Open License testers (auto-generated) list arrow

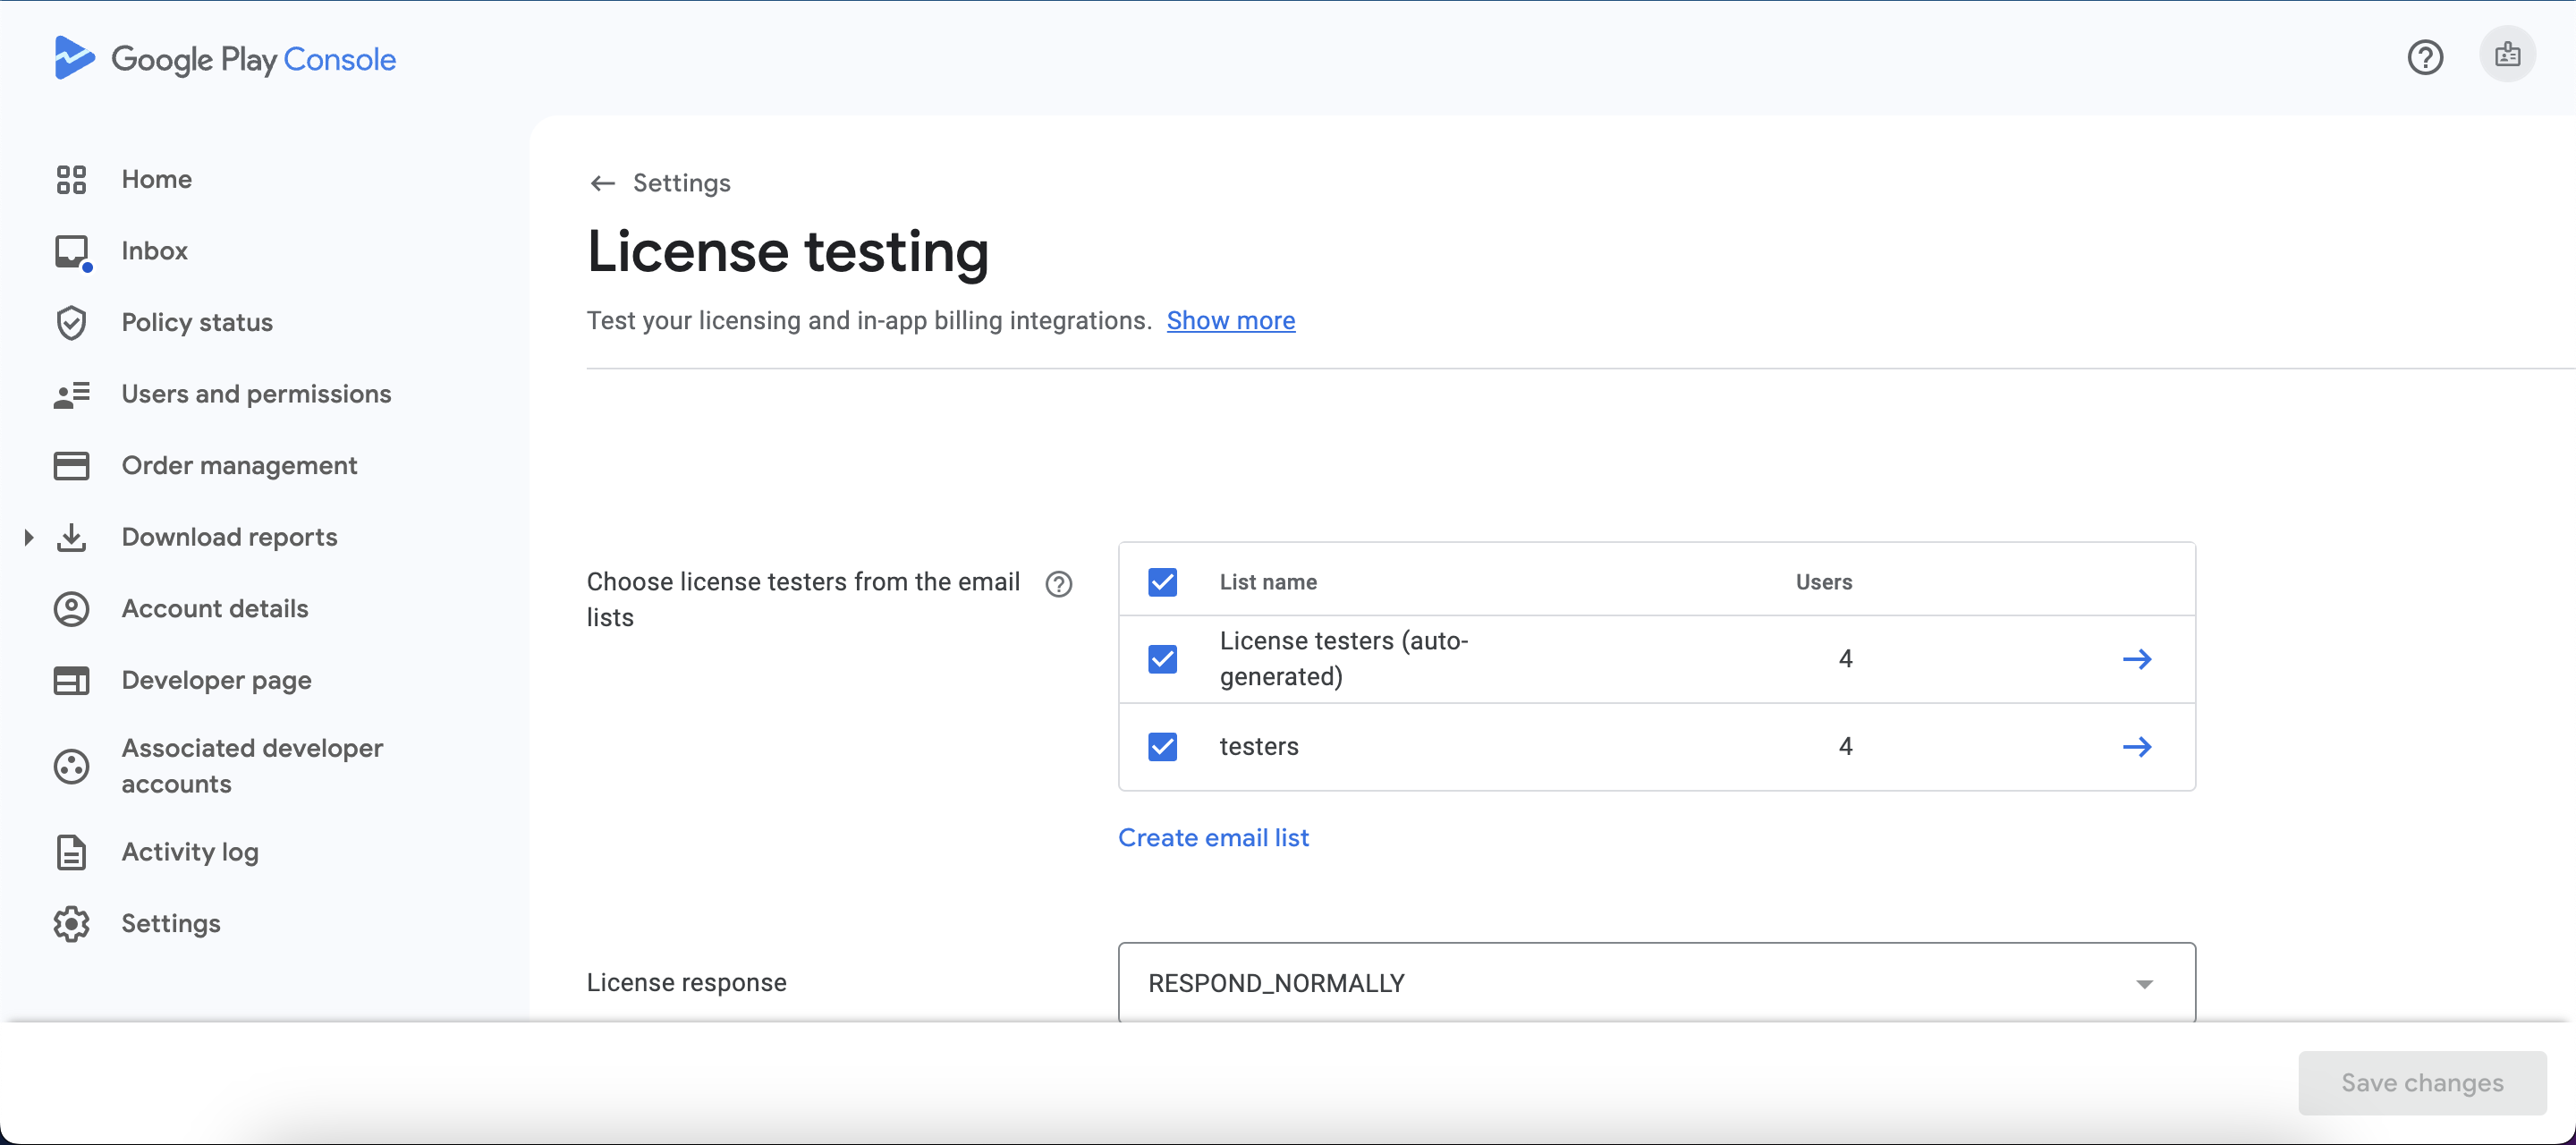[x=2136, y=659]
